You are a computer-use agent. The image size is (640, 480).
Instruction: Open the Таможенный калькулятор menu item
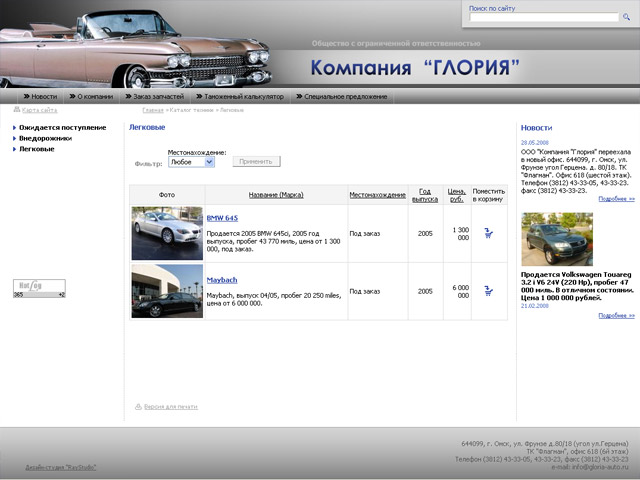coord(240,97)
